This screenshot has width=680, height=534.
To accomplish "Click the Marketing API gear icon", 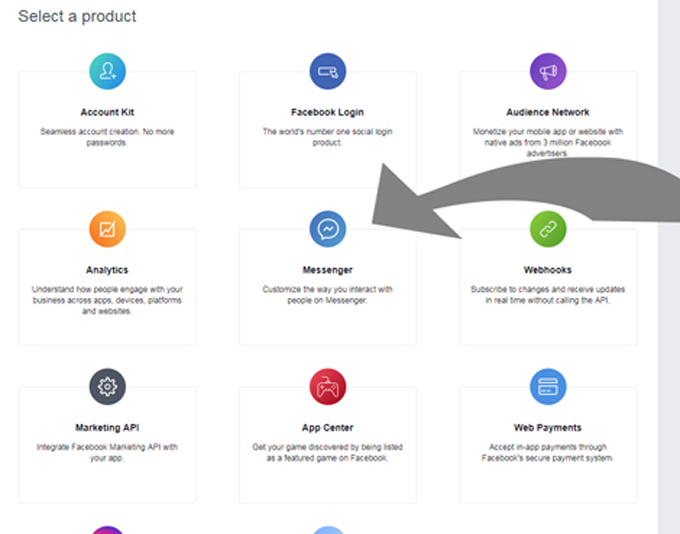I will (107, 386).
